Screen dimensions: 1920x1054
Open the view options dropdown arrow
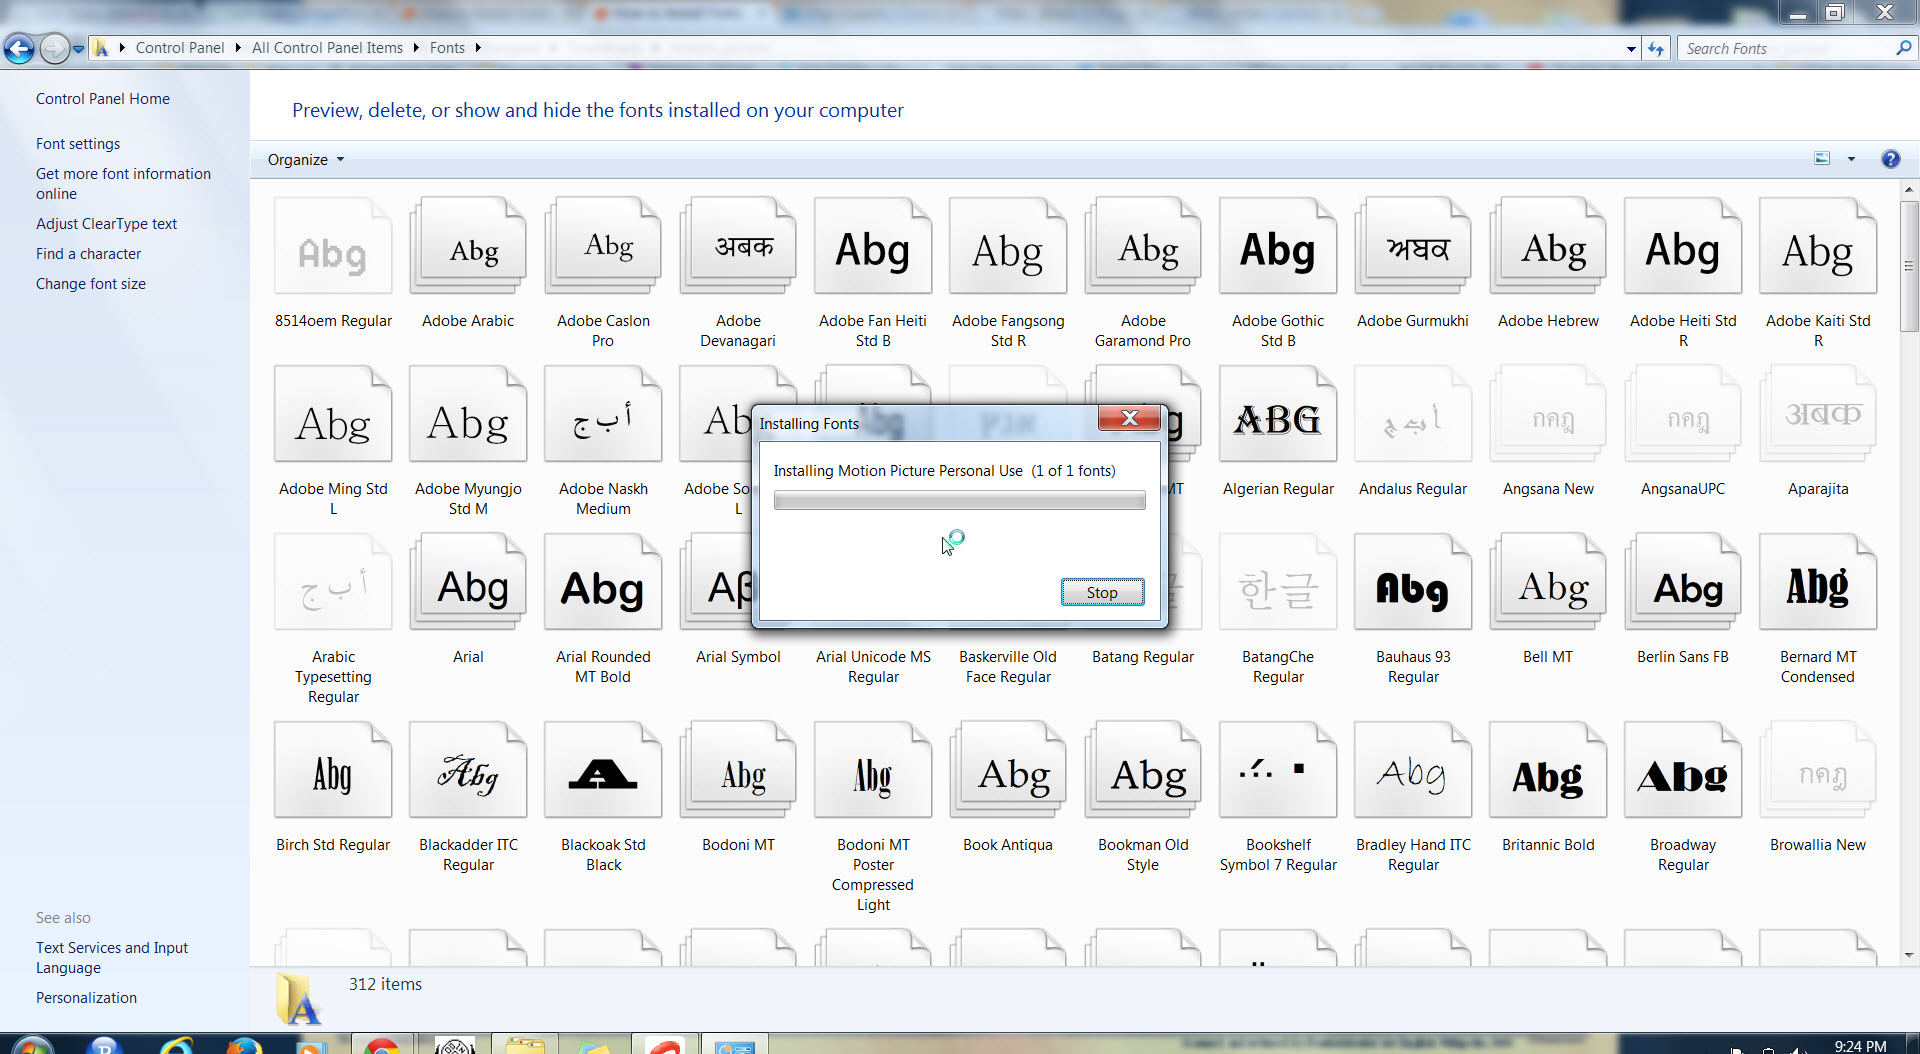[x=1851, y=159]
